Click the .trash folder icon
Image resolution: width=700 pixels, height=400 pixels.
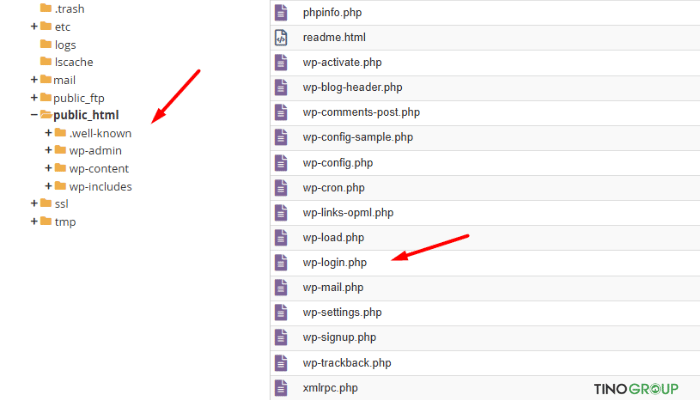point(46,8)
